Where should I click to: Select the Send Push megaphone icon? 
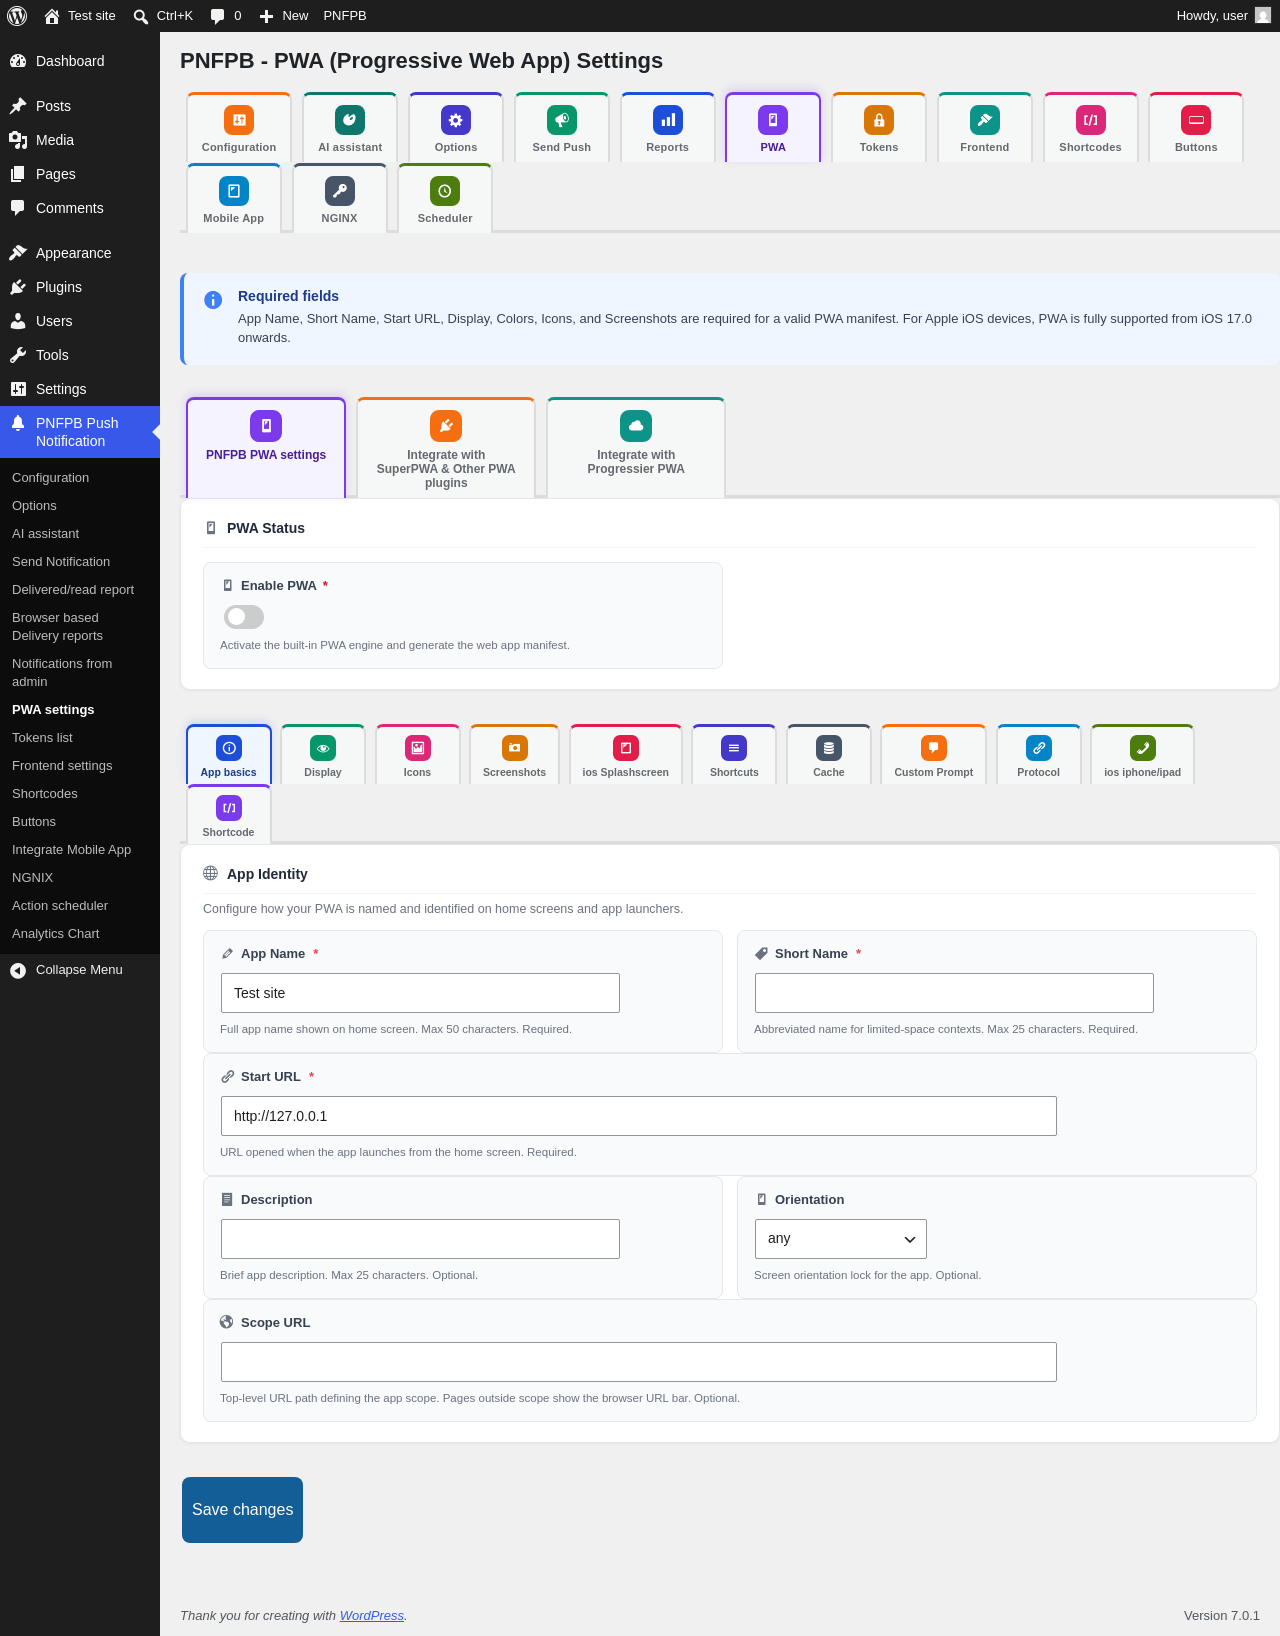tap(562, 120)
